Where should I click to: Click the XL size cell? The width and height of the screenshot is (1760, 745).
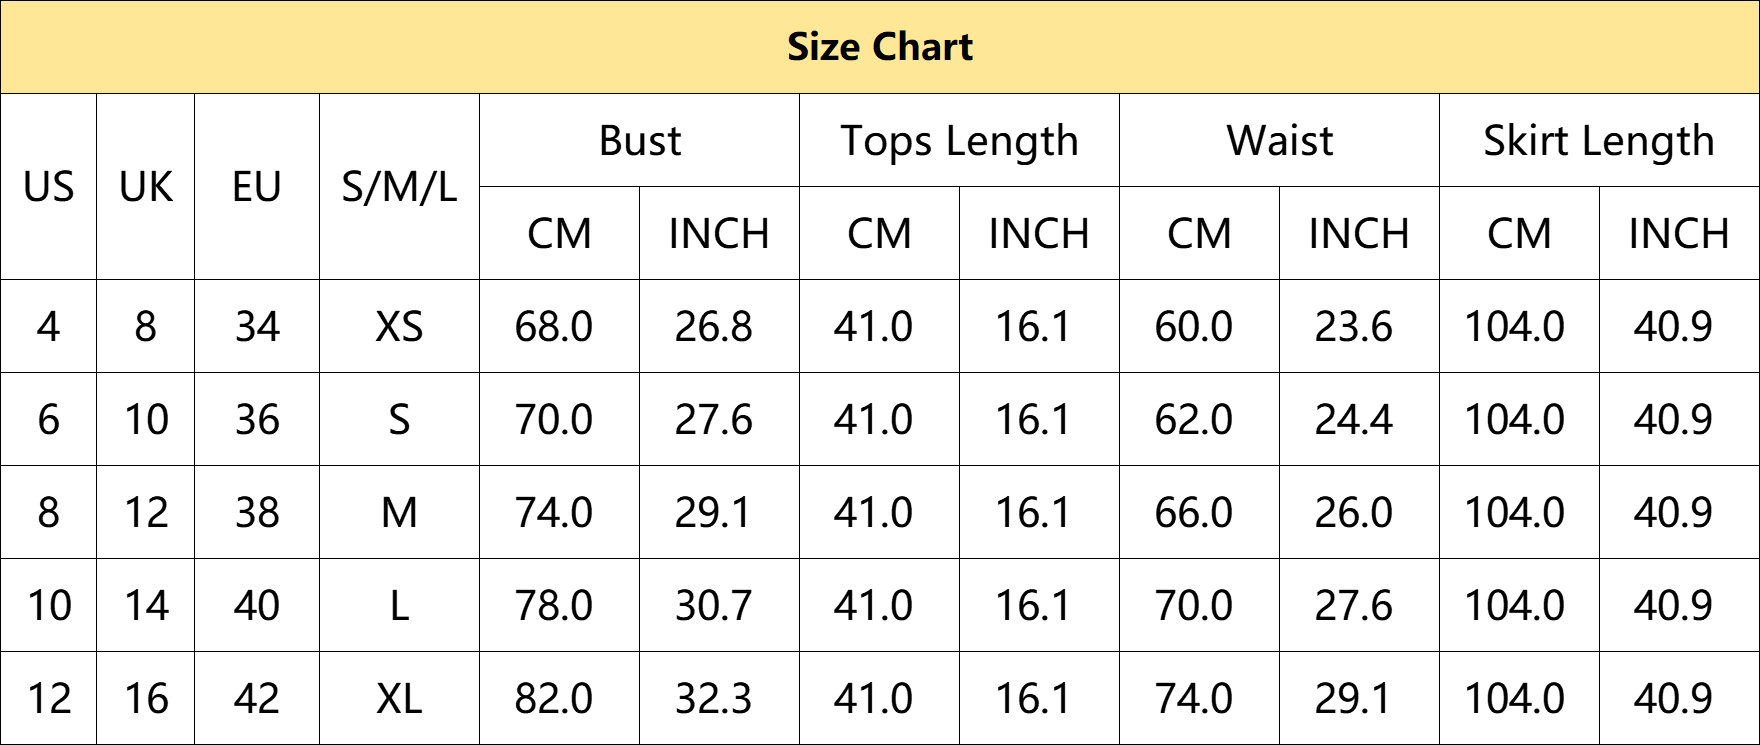[x=399, y=698]
